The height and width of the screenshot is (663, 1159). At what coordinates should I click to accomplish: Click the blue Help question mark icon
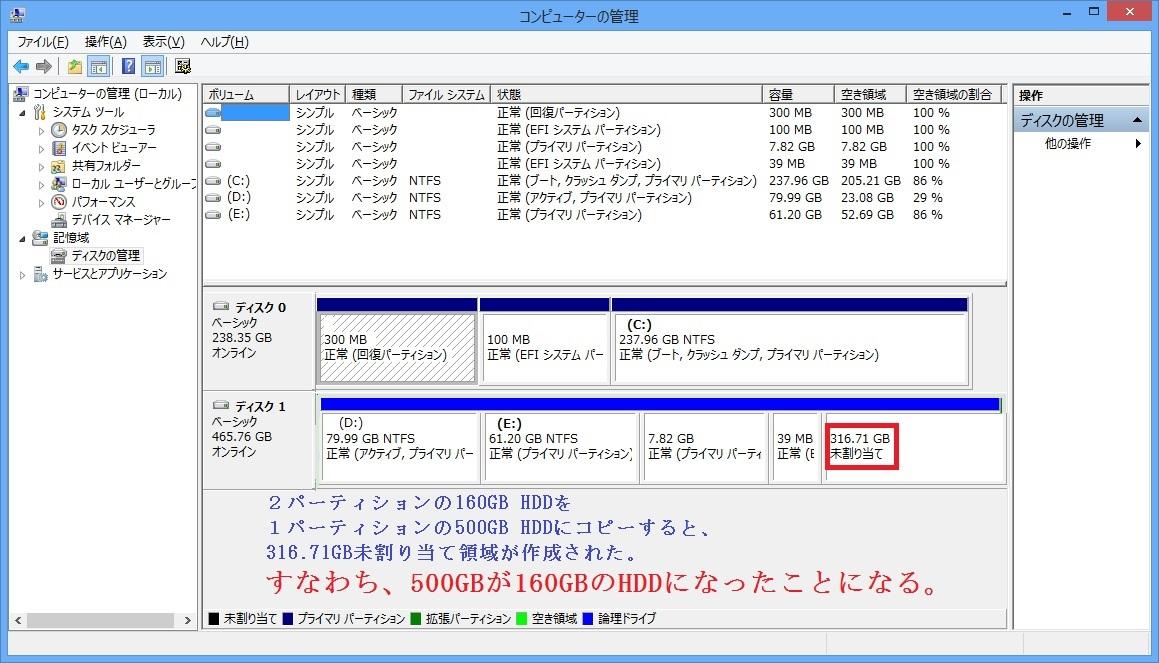[128, 66]
